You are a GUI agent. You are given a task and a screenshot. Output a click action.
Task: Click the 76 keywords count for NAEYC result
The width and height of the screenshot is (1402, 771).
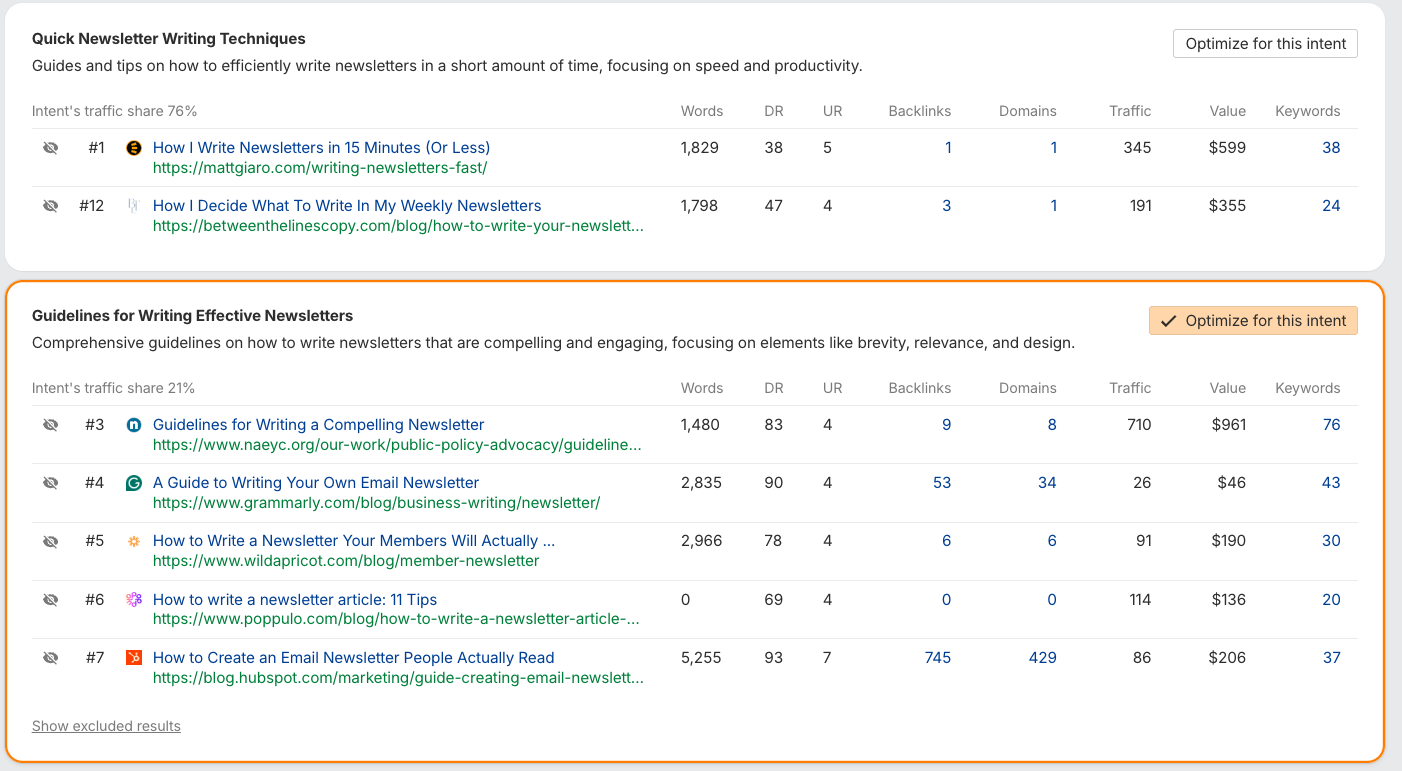(x=1331, y=424)
